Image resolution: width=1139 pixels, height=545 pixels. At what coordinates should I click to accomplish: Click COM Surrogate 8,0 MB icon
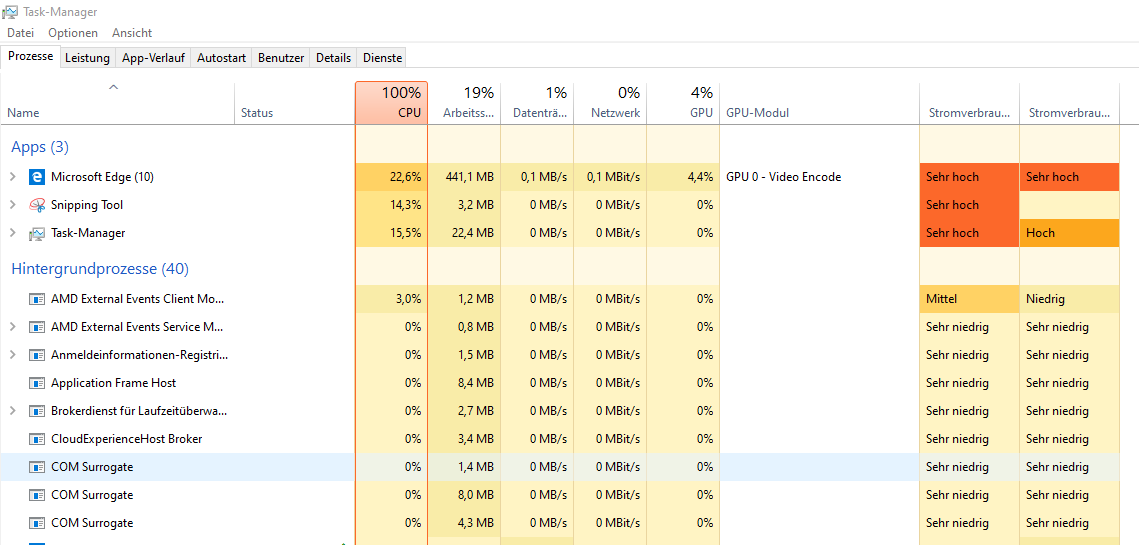click(36, 495)
